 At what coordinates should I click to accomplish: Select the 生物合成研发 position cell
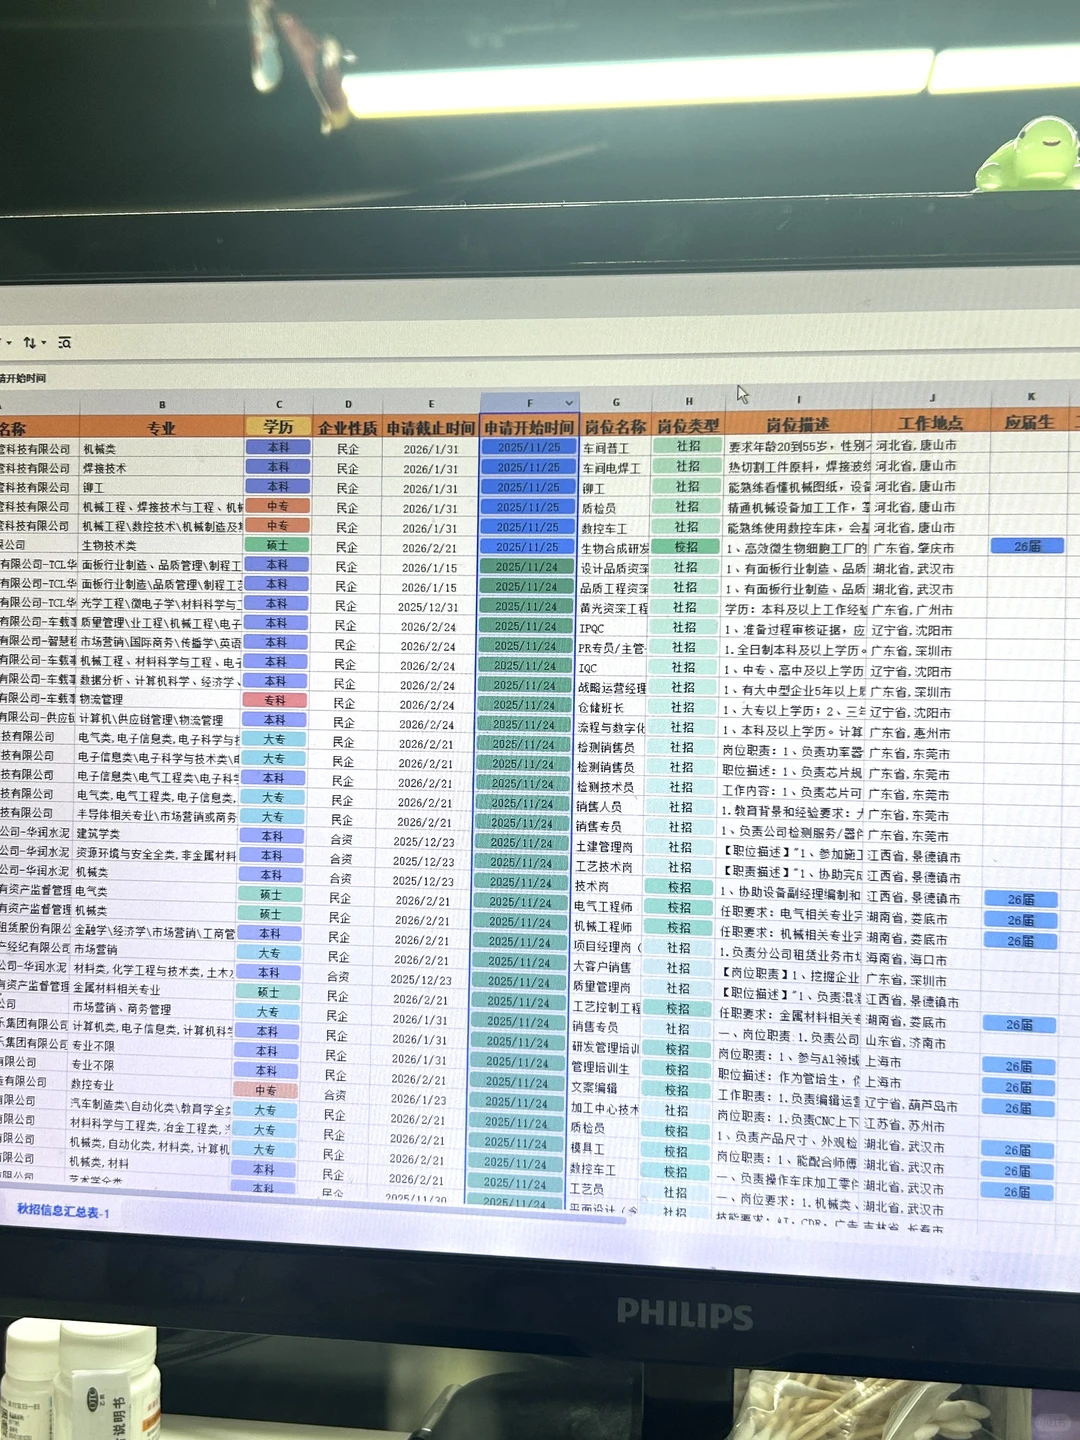click(615, 548)
